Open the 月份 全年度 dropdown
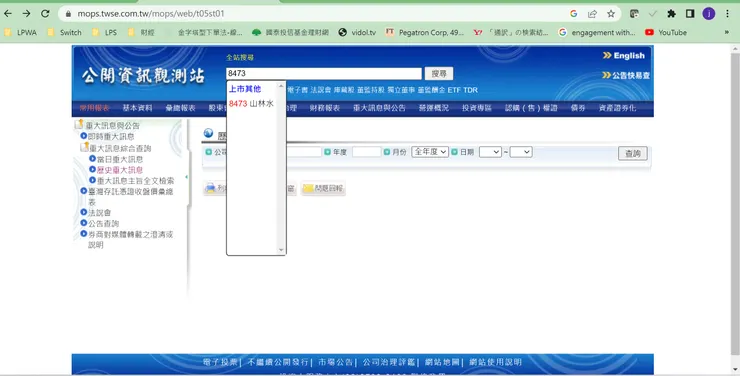 tap(430, 152)
